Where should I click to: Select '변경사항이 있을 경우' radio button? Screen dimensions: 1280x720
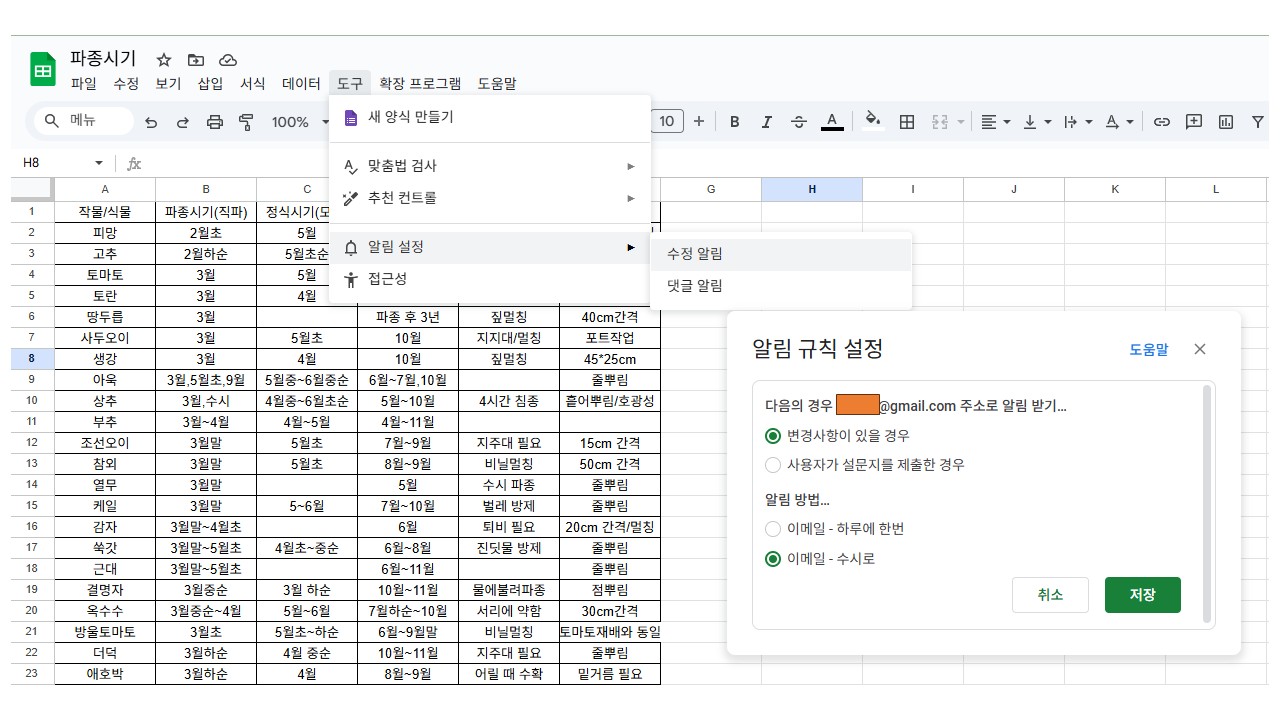tap(773, 436)
